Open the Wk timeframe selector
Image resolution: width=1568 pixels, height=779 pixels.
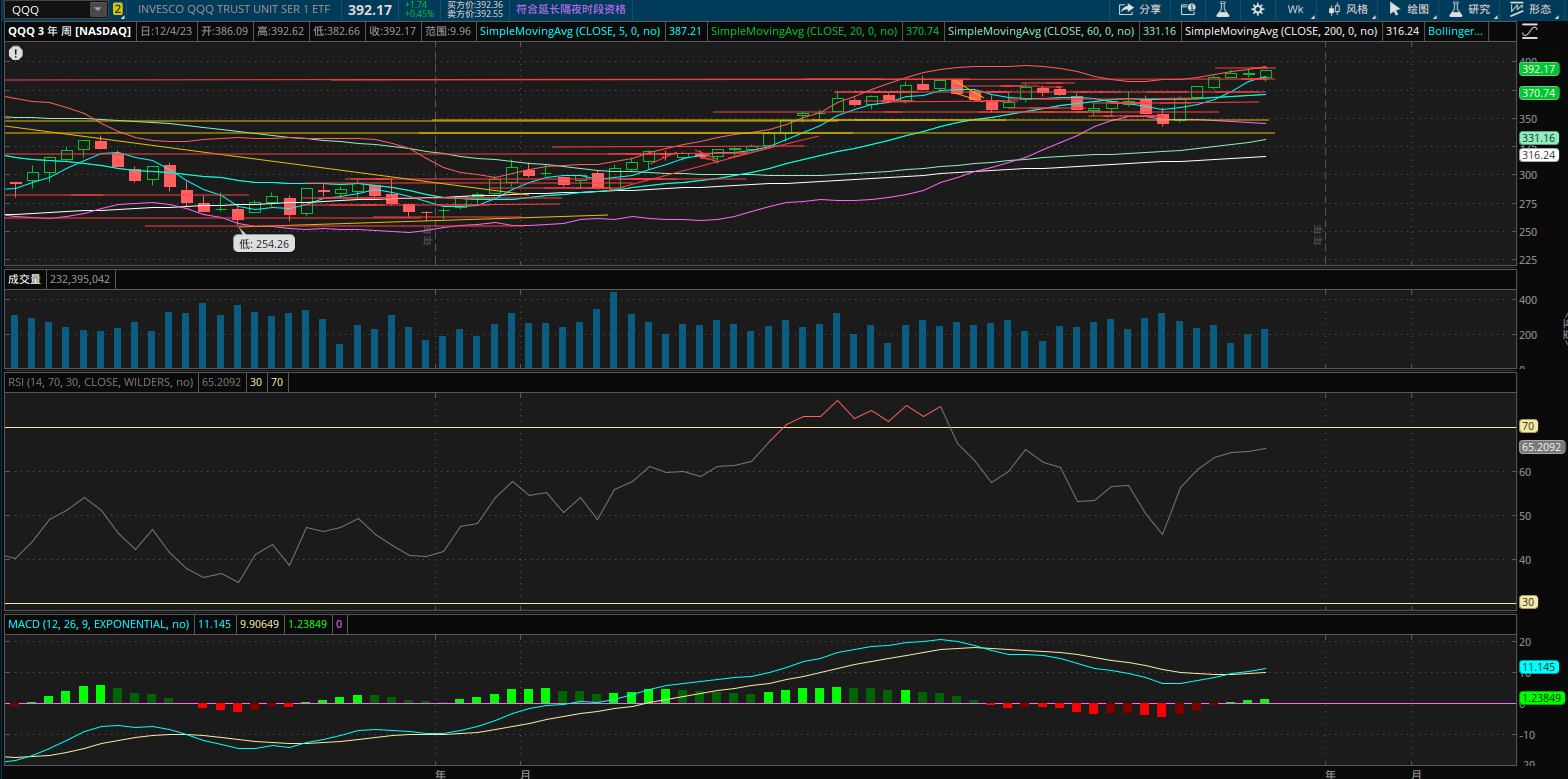[1295, 9]
